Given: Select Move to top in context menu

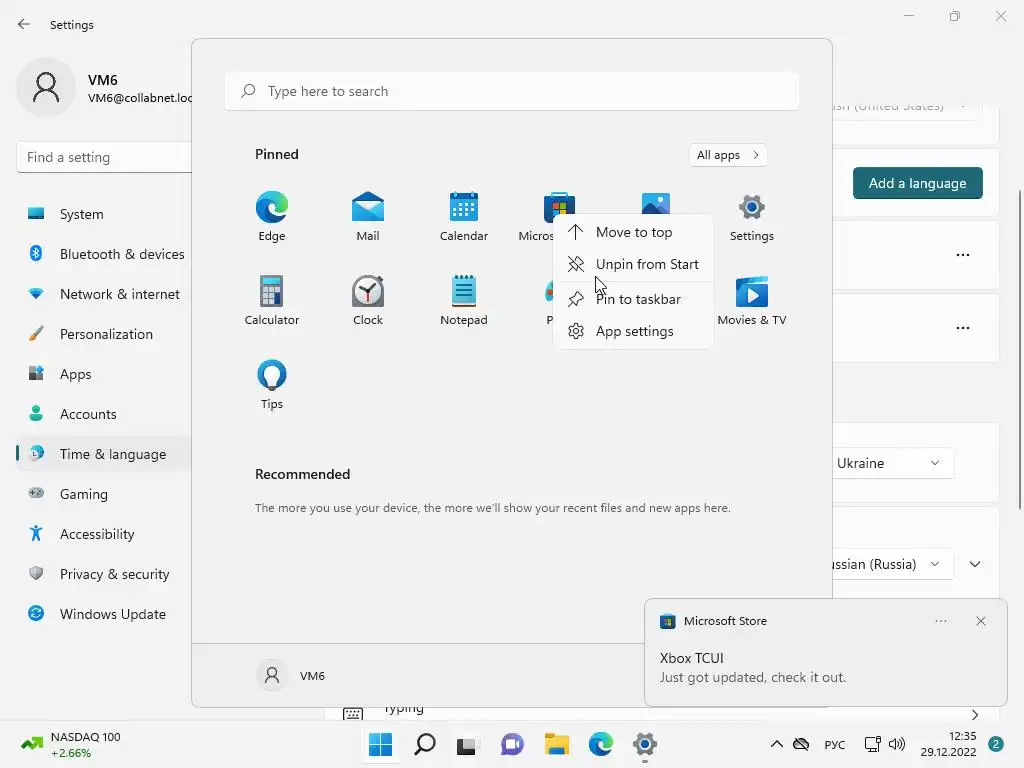Looking at the screenshot, I should (633, 232).
